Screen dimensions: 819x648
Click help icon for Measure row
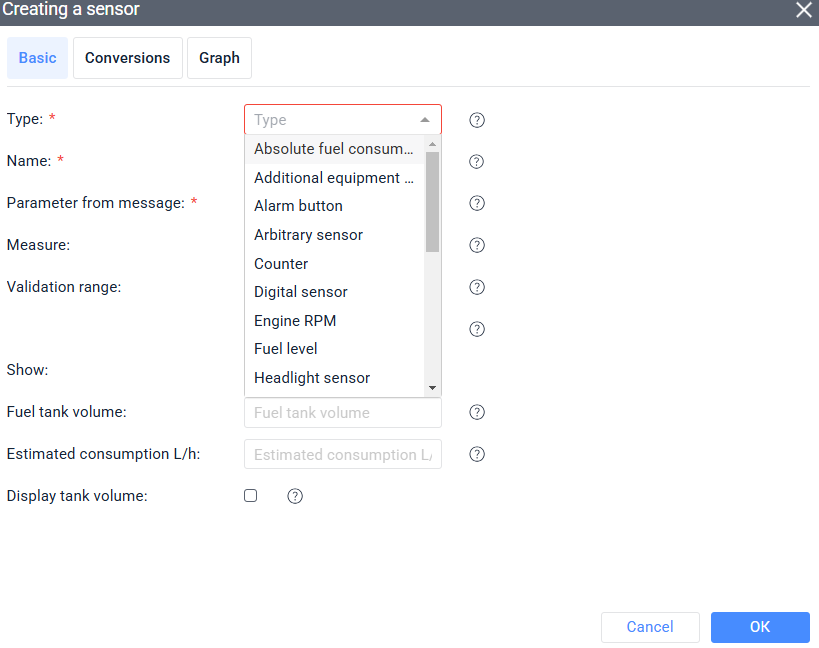[477, 245]
